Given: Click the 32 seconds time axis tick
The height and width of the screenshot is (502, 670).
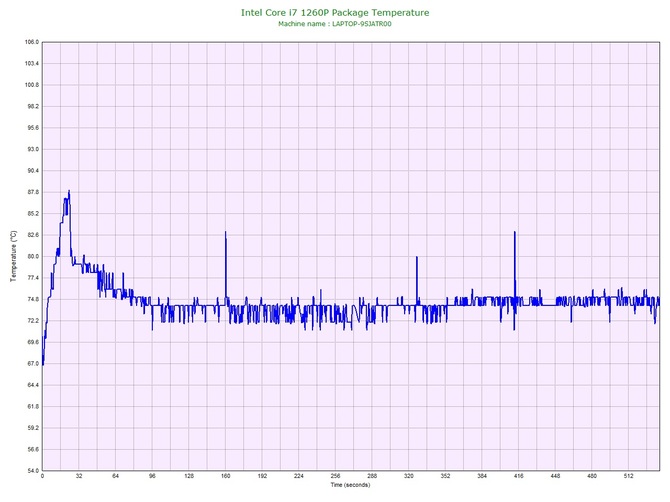Looking at the screenshot, I should (x=79, y=476).
